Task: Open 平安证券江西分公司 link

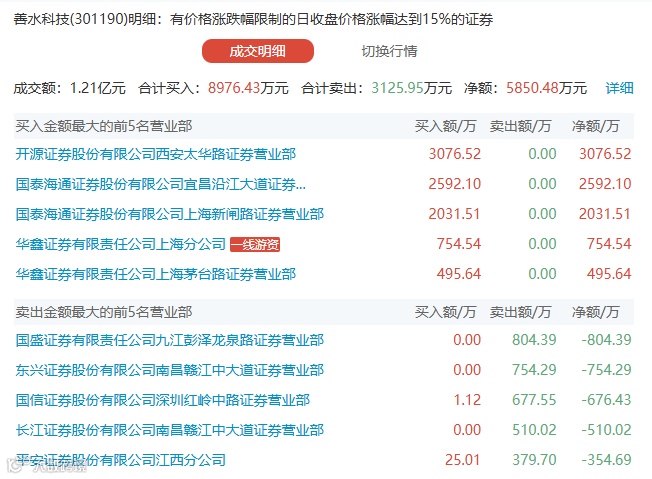Action: [121, 460]
